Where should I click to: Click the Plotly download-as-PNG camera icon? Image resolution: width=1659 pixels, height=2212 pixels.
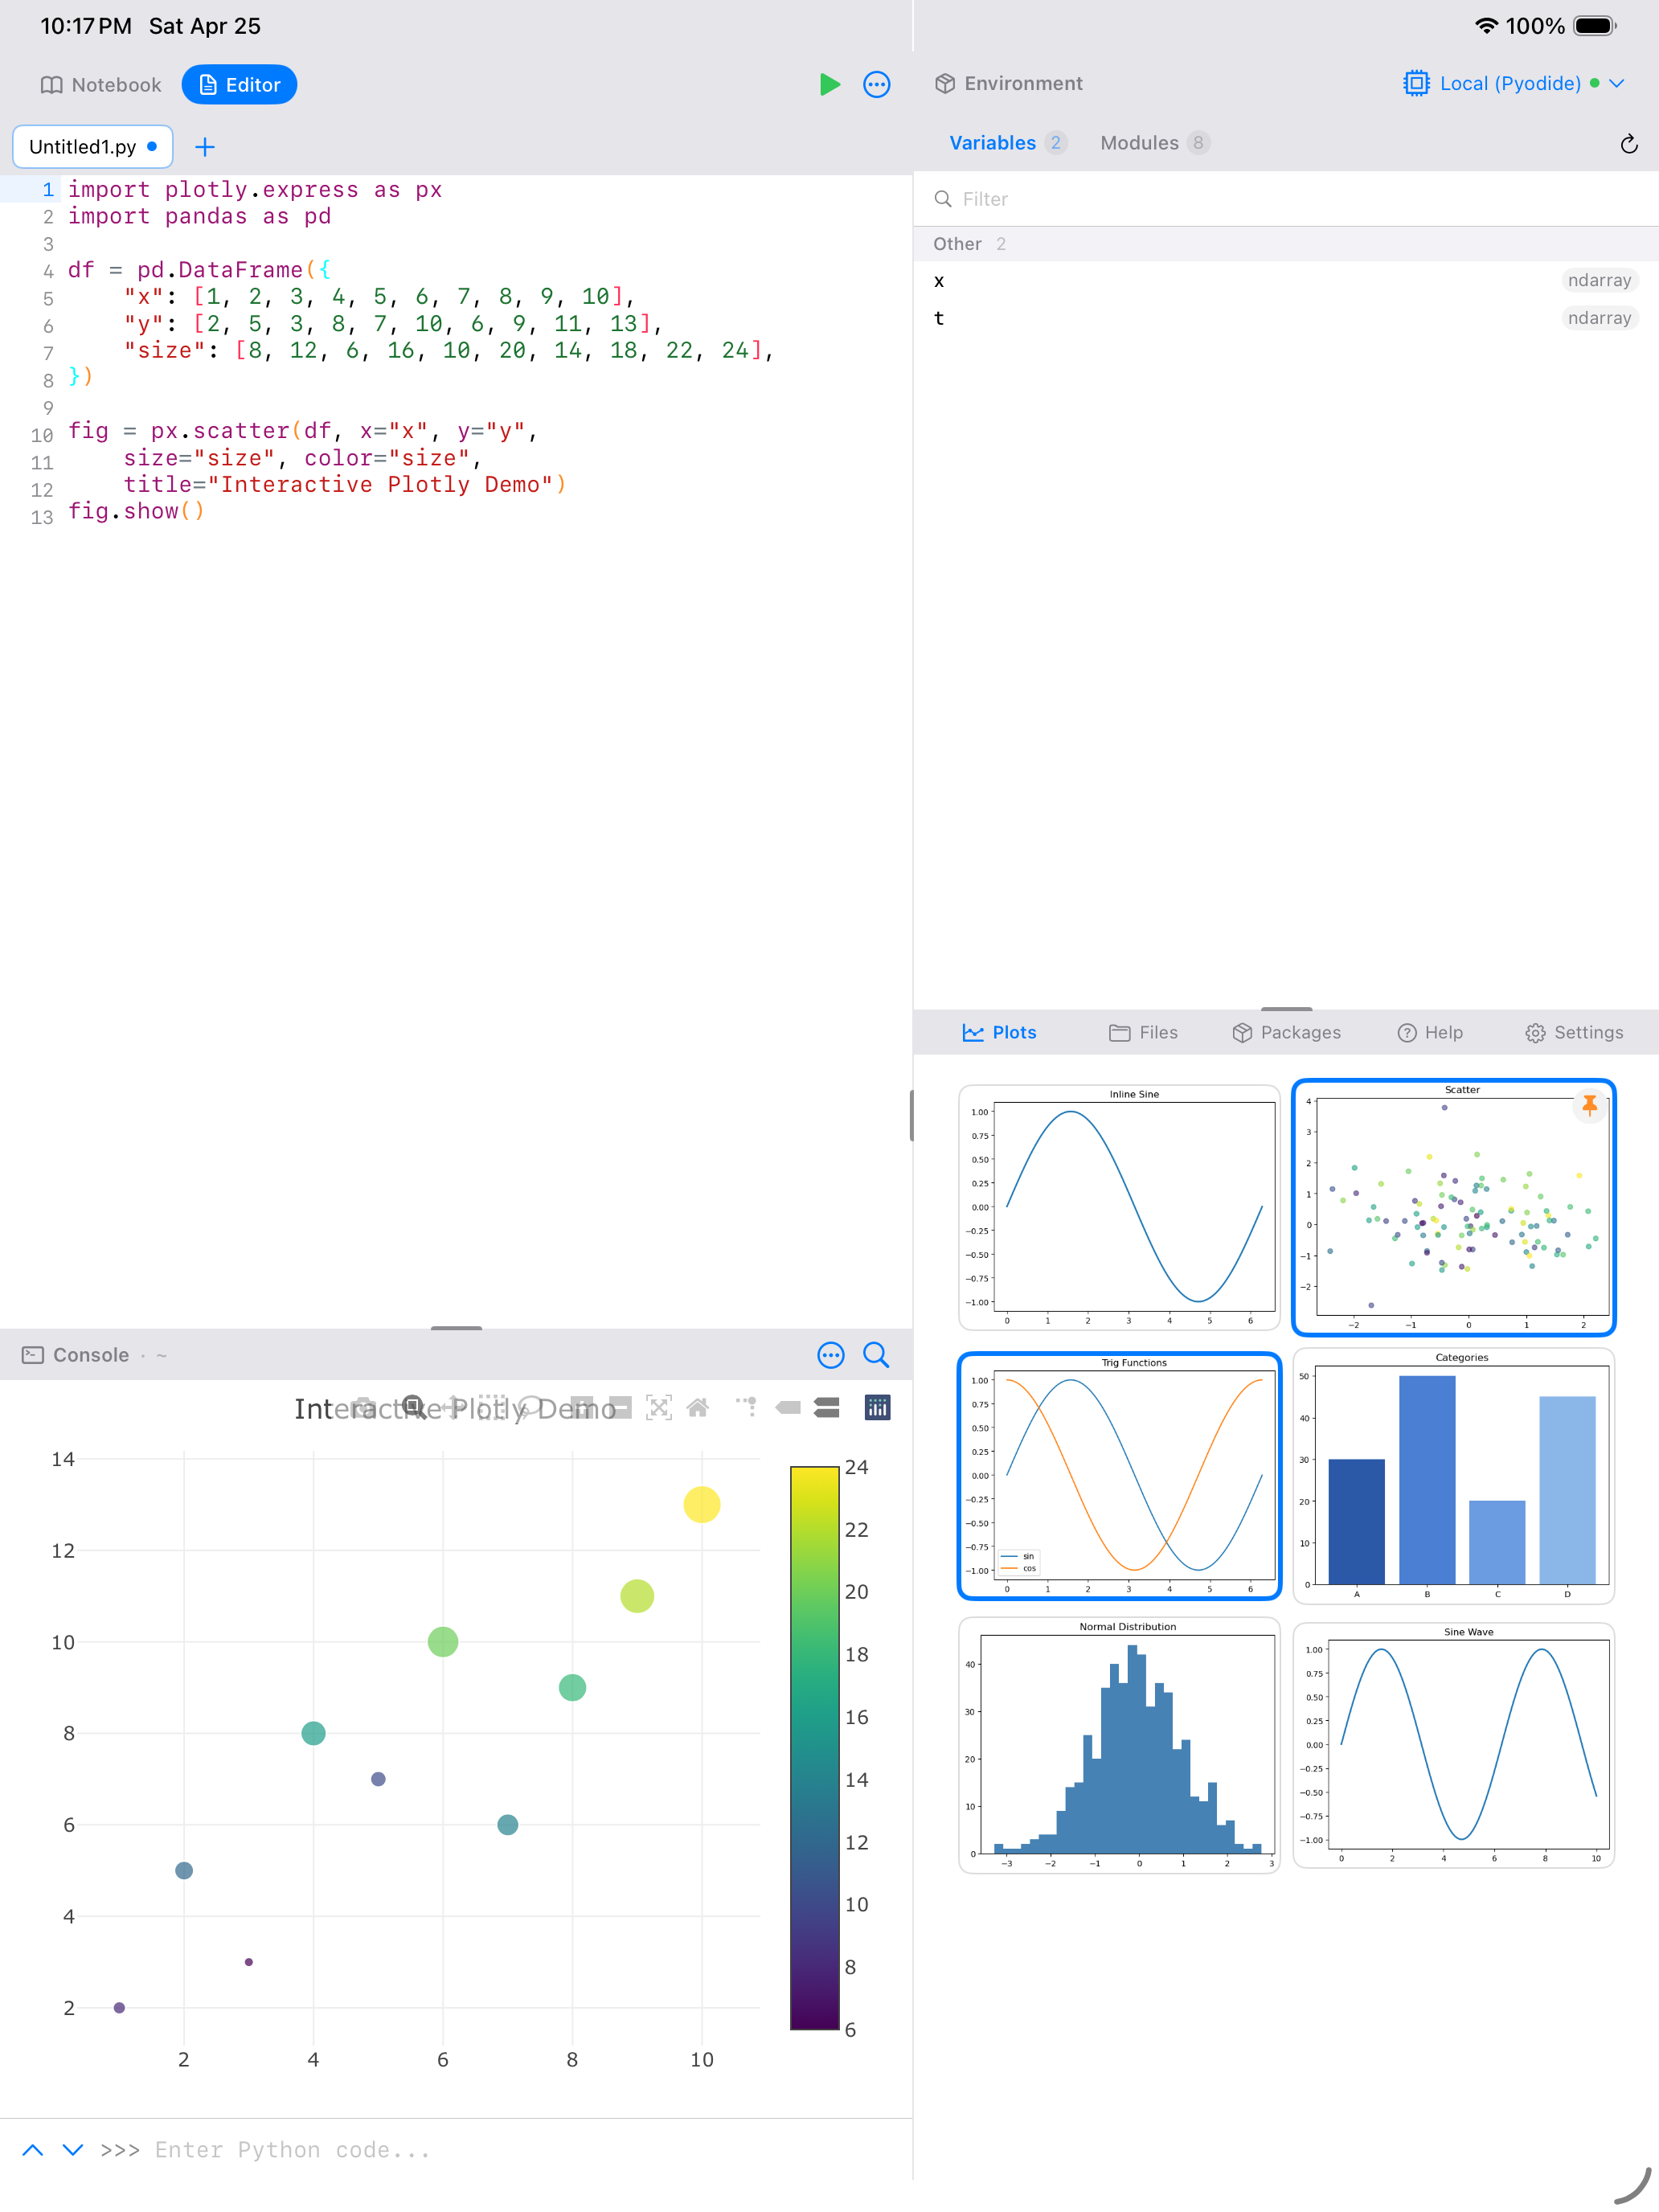click(x=363, y=1408)
